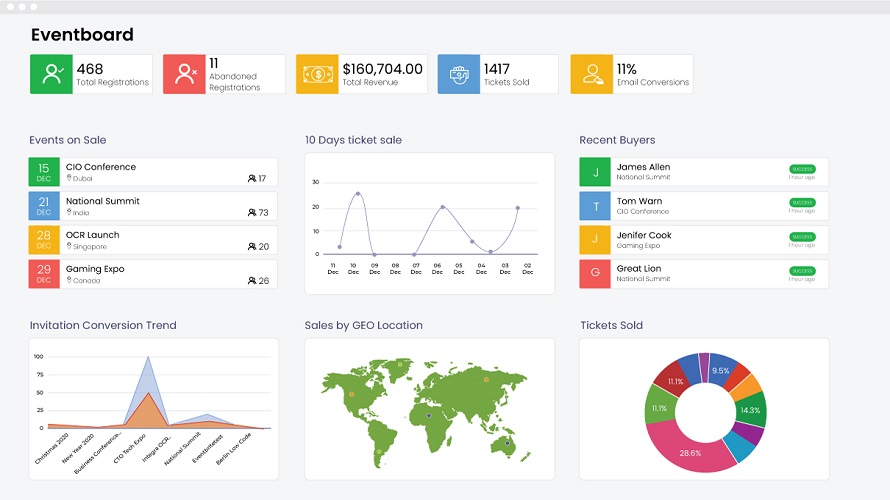Click the red Abandoned Registrations icon
Screen dimensions: 890x500
tap(184, 74)
